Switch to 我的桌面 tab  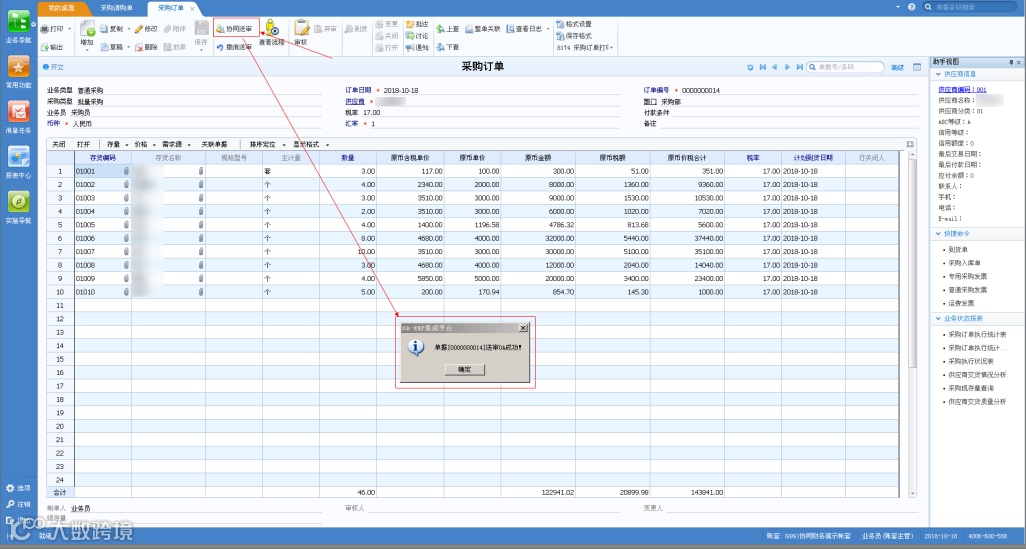(x=62, y=9)
